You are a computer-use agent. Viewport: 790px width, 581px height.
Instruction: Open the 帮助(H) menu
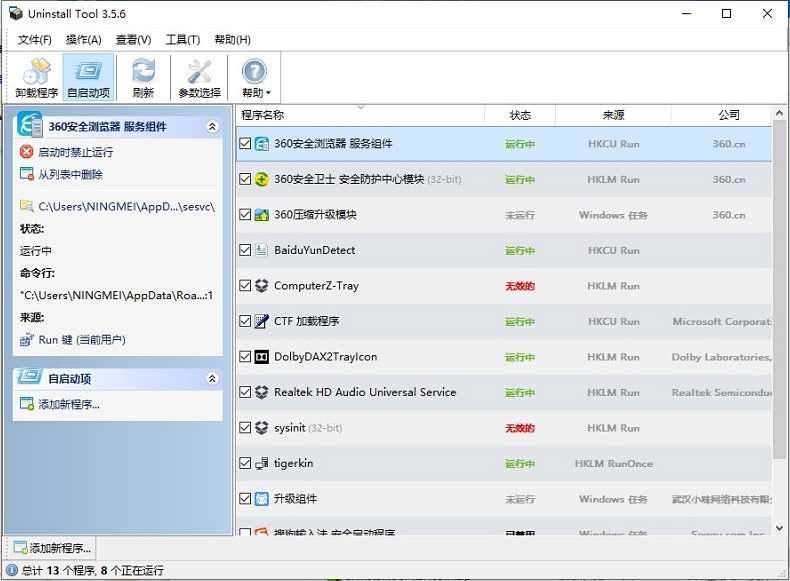pos(232,40)
